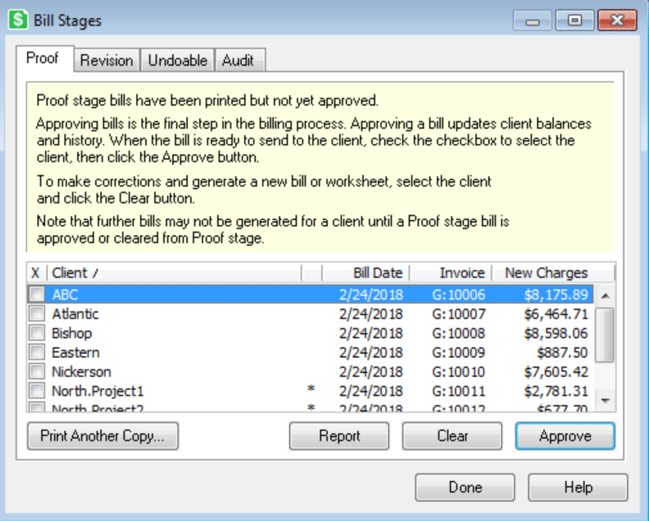Screen dimensions: 649x521
Task: Click the New Charges column header
Action: point(546,273)
